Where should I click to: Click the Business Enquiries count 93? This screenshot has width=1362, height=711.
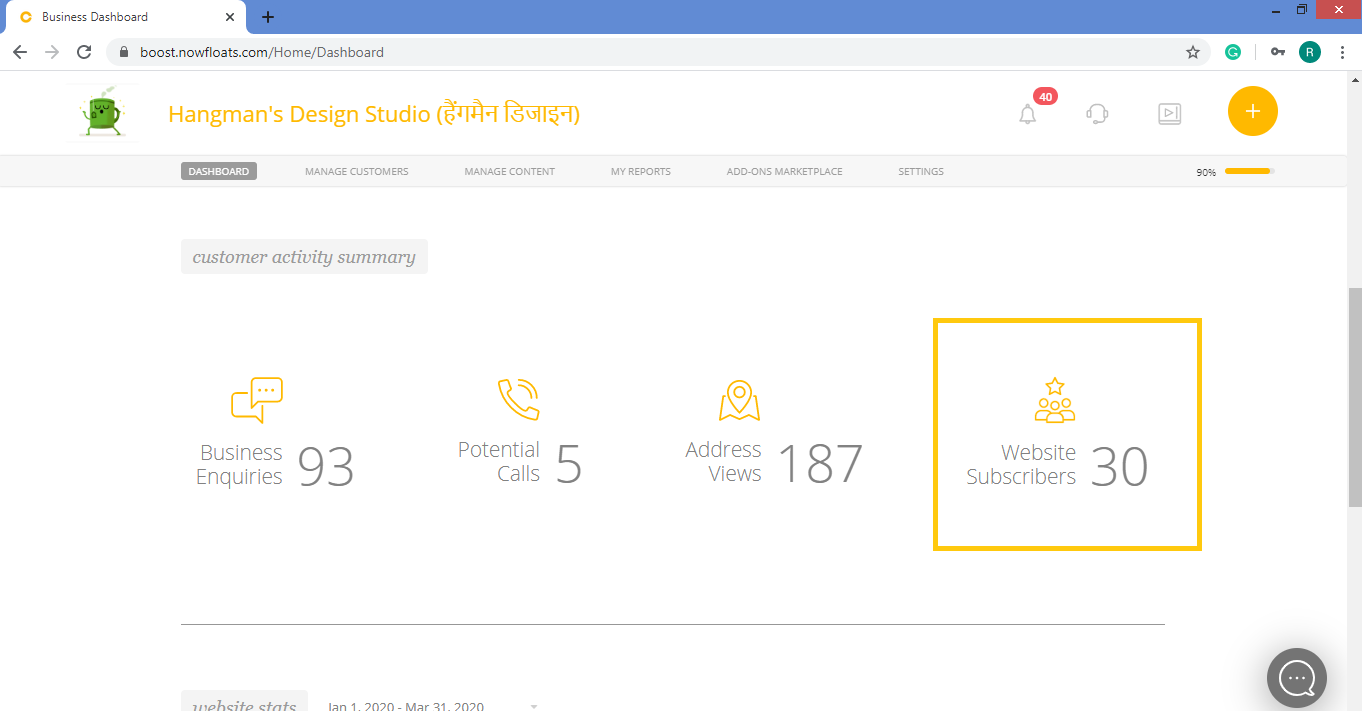click(326, 466)
